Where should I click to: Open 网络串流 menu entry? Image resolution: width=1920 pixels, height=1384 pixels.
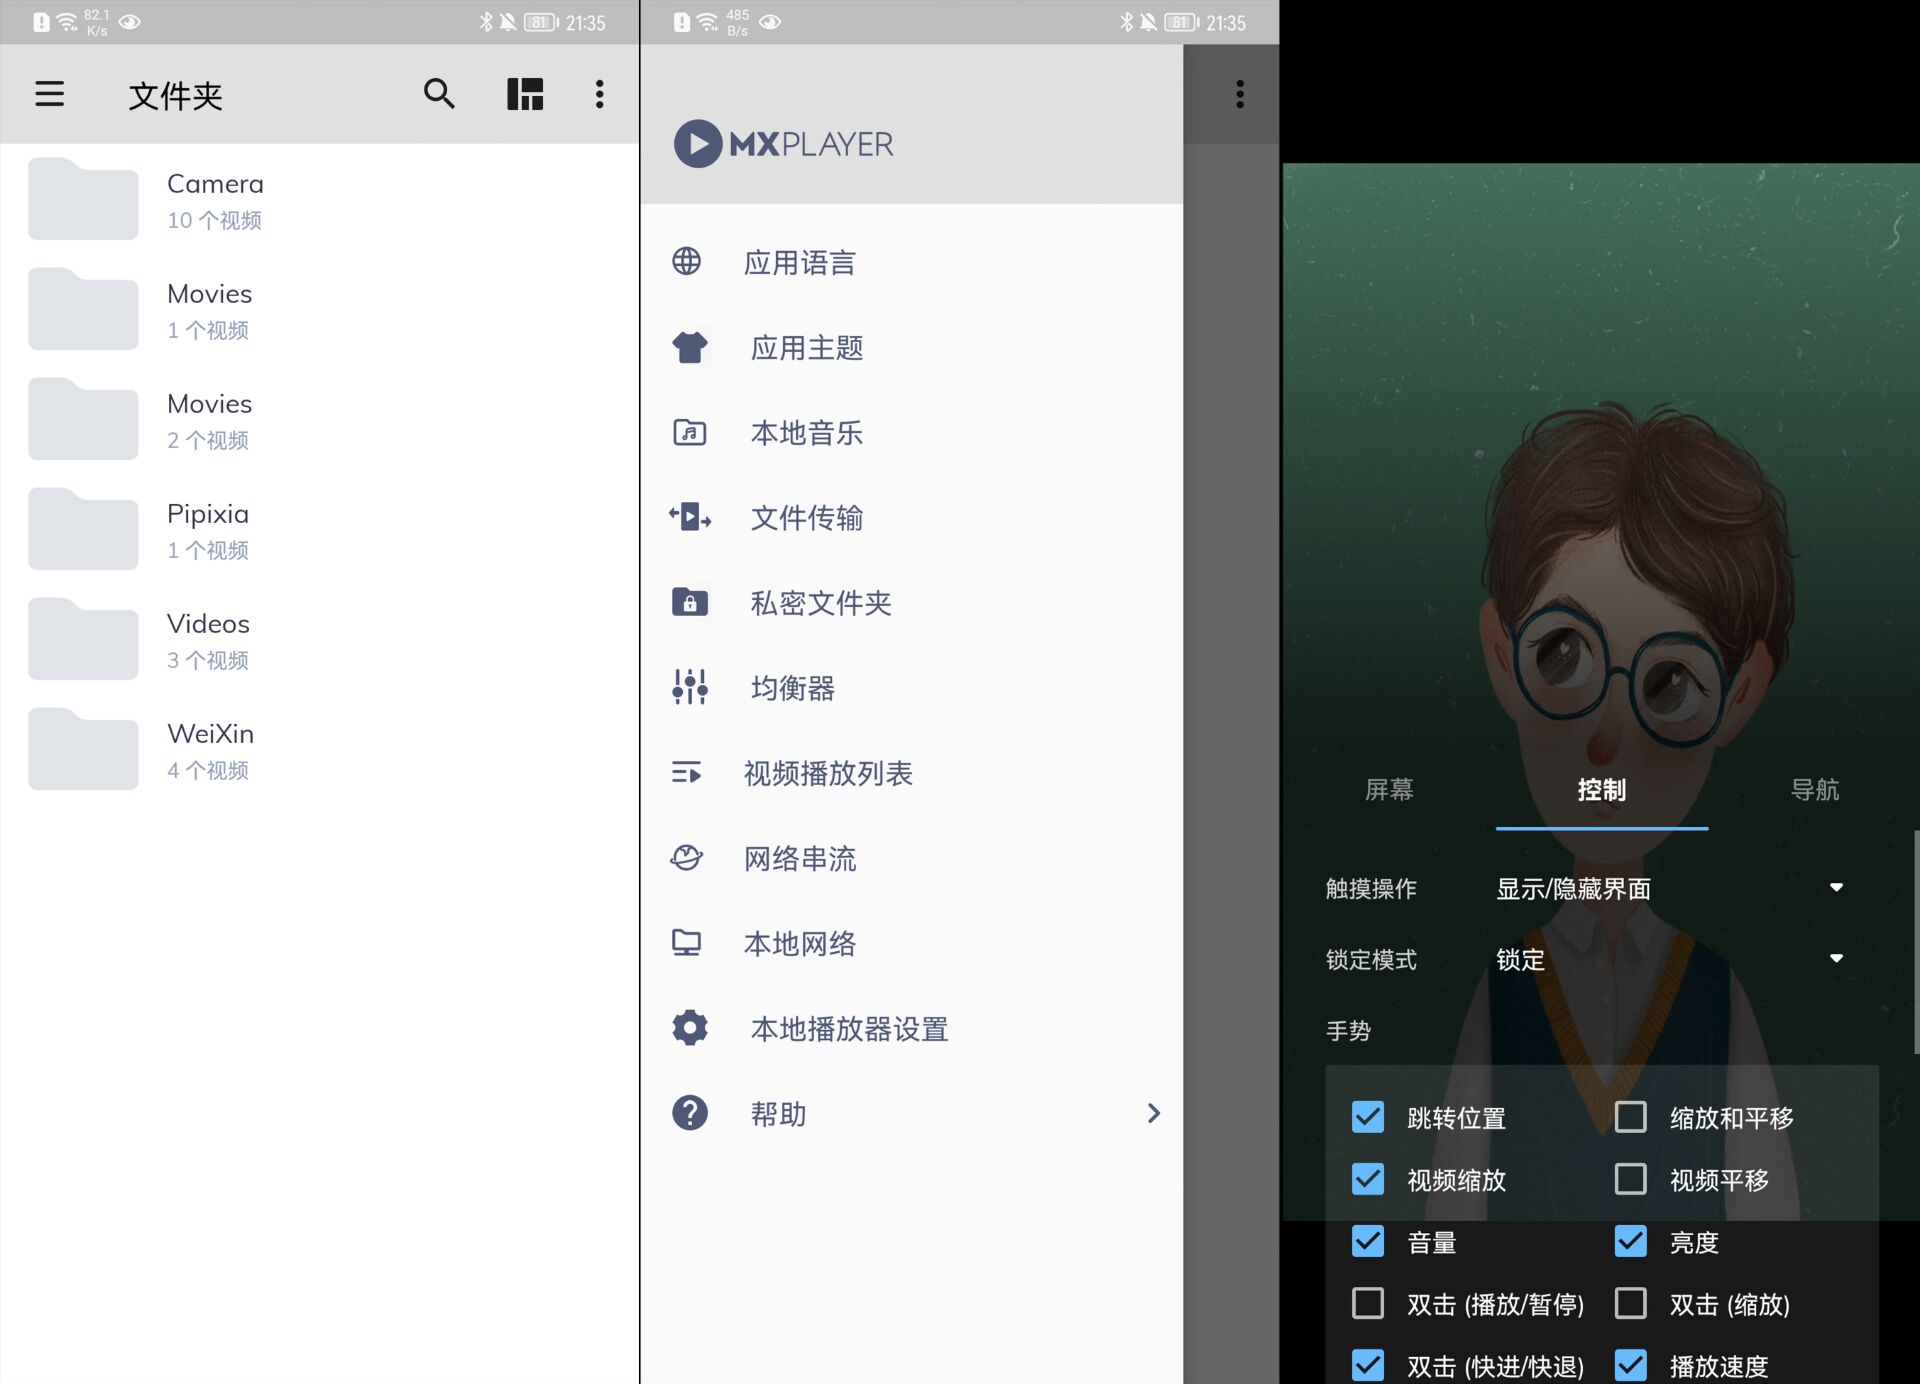[912, 857]
